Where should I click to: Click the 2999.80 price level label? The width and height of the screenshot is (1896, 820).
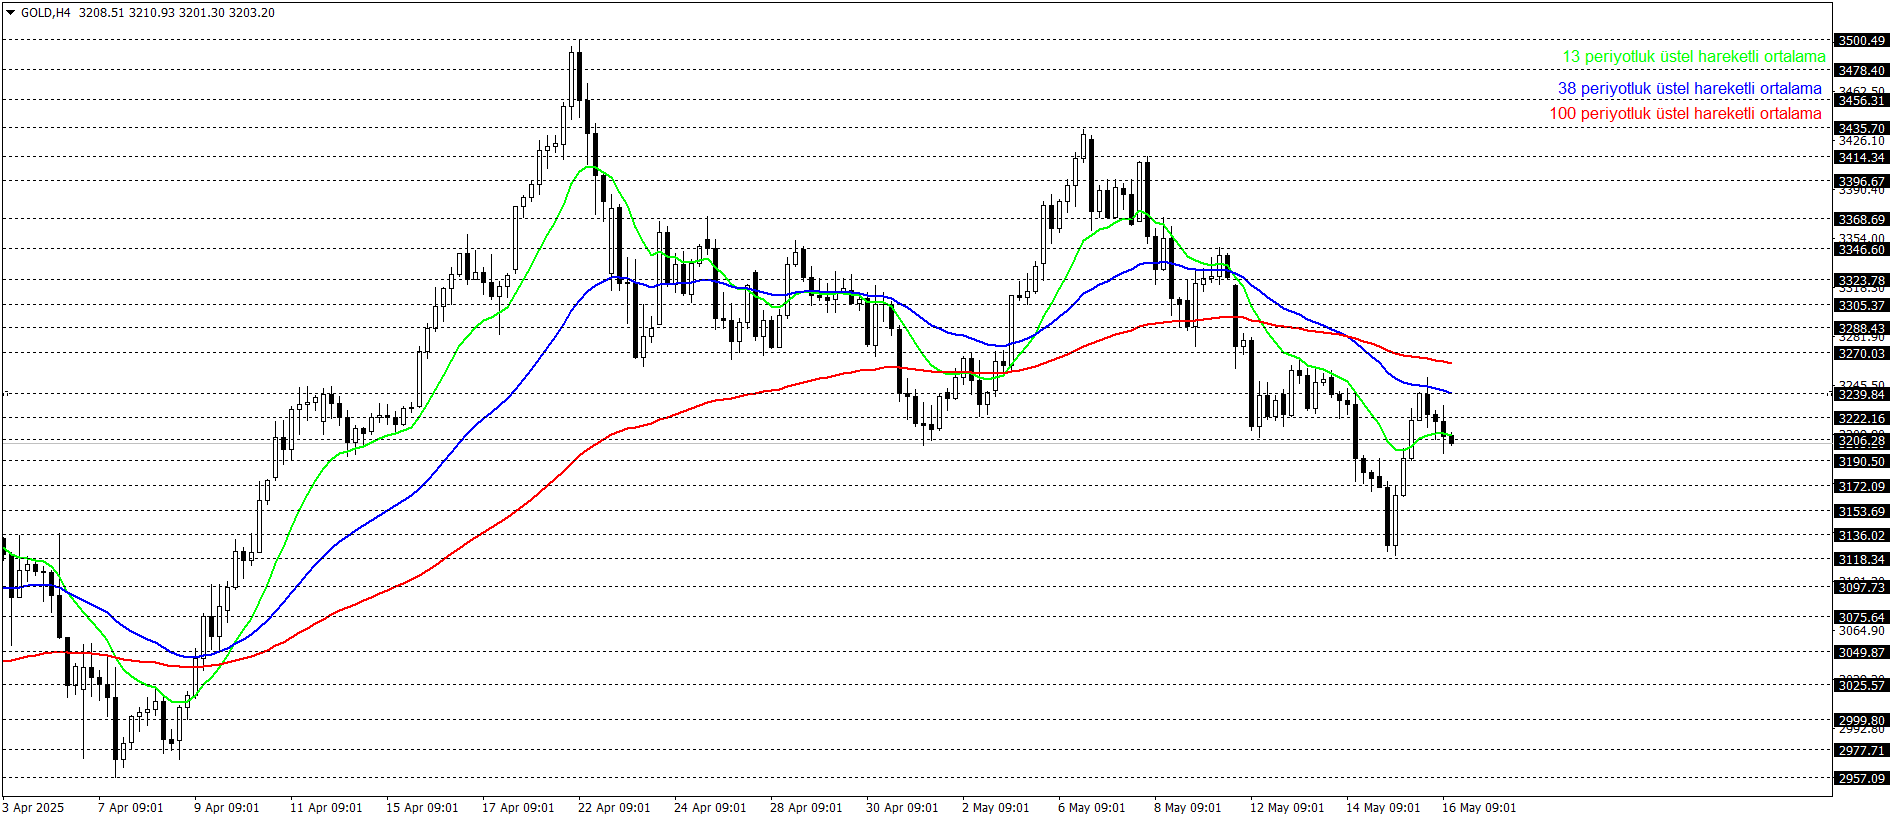tap(1862, 721)
